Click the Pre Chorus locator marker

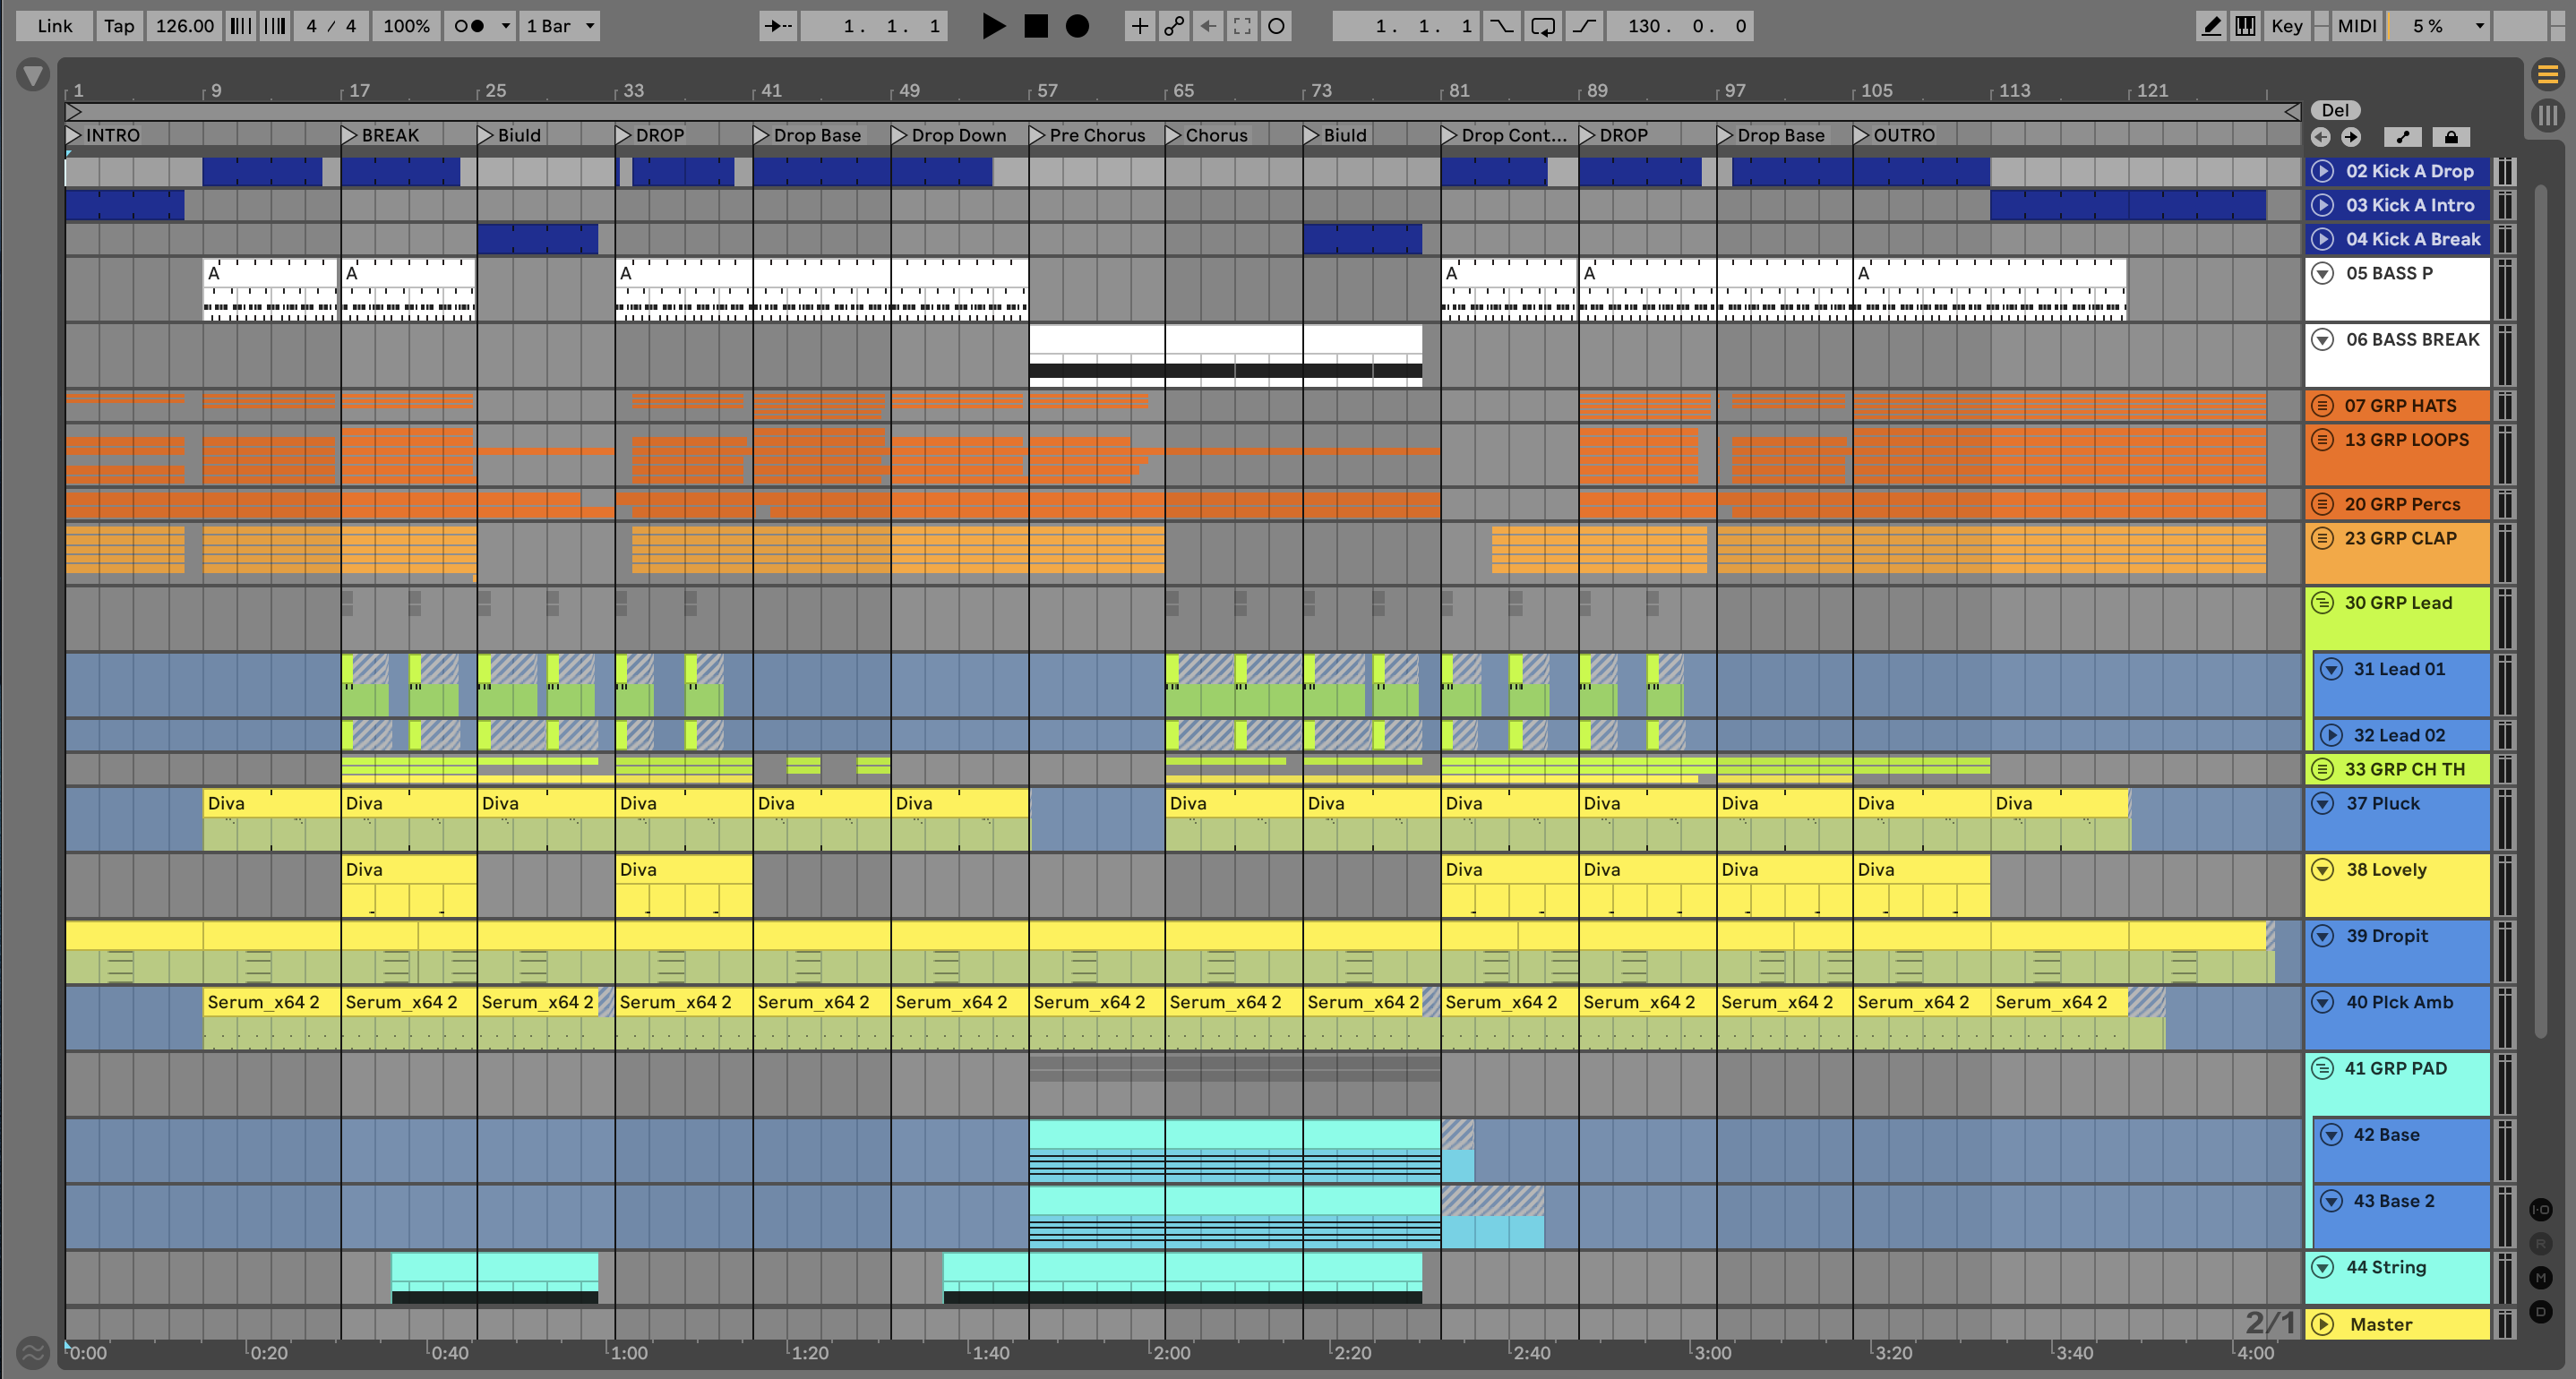[1038, 135]
